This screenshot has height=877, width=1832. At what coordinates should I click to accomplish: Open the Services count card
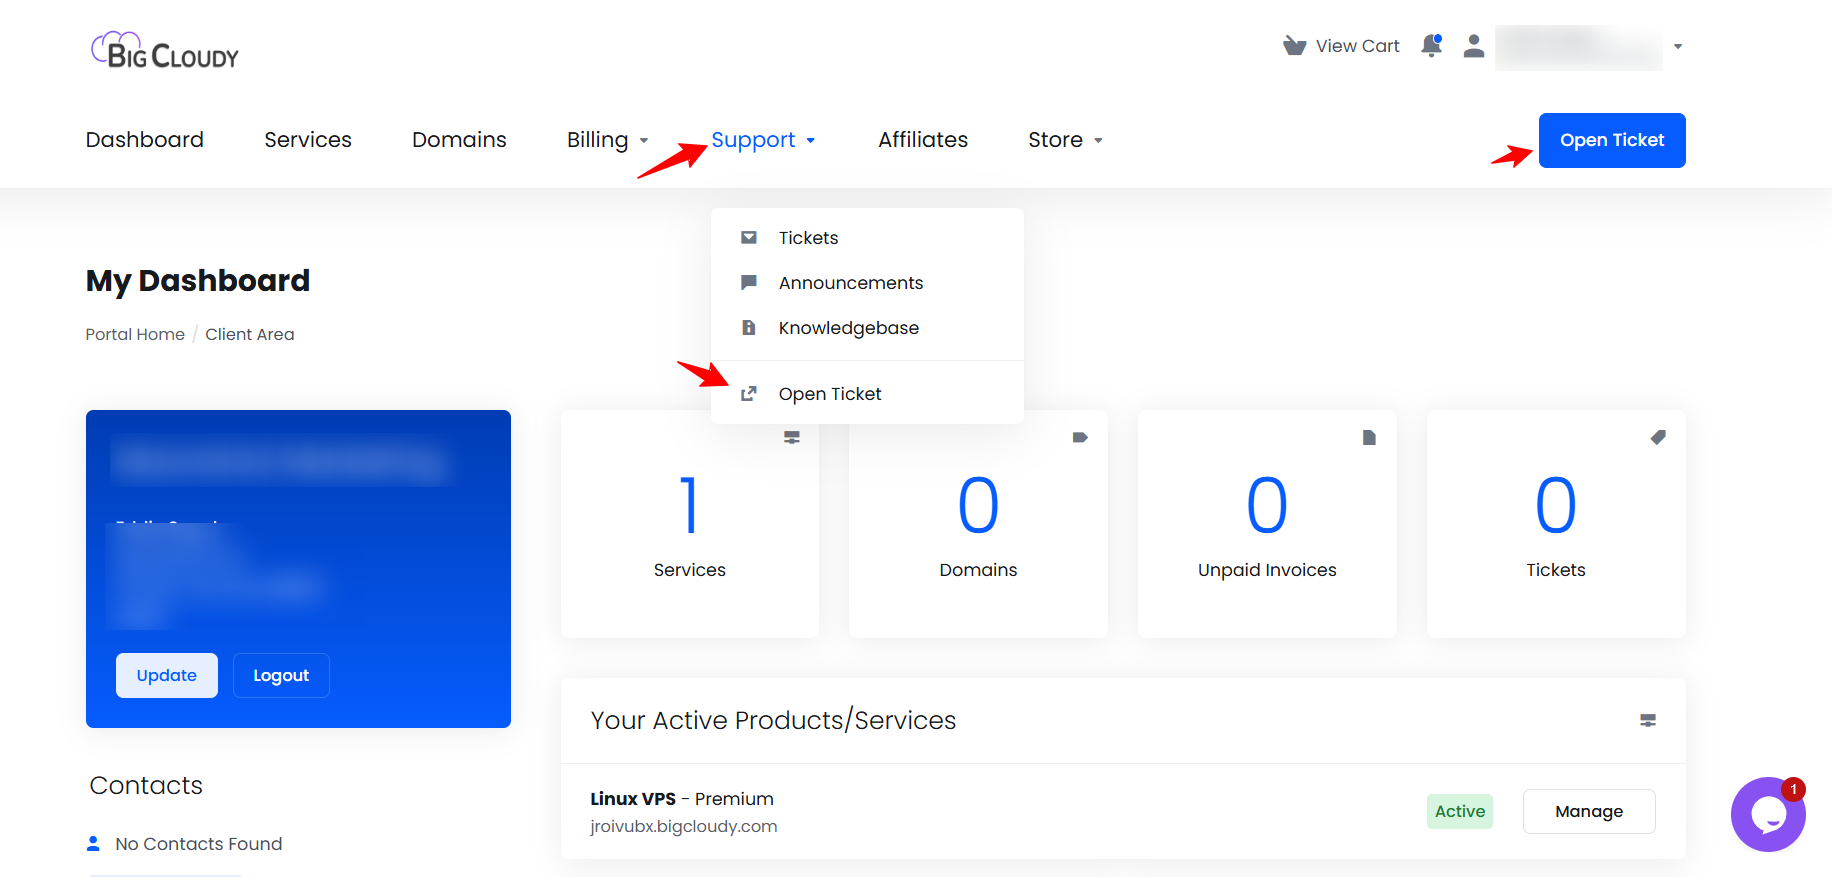coord(690,524)
